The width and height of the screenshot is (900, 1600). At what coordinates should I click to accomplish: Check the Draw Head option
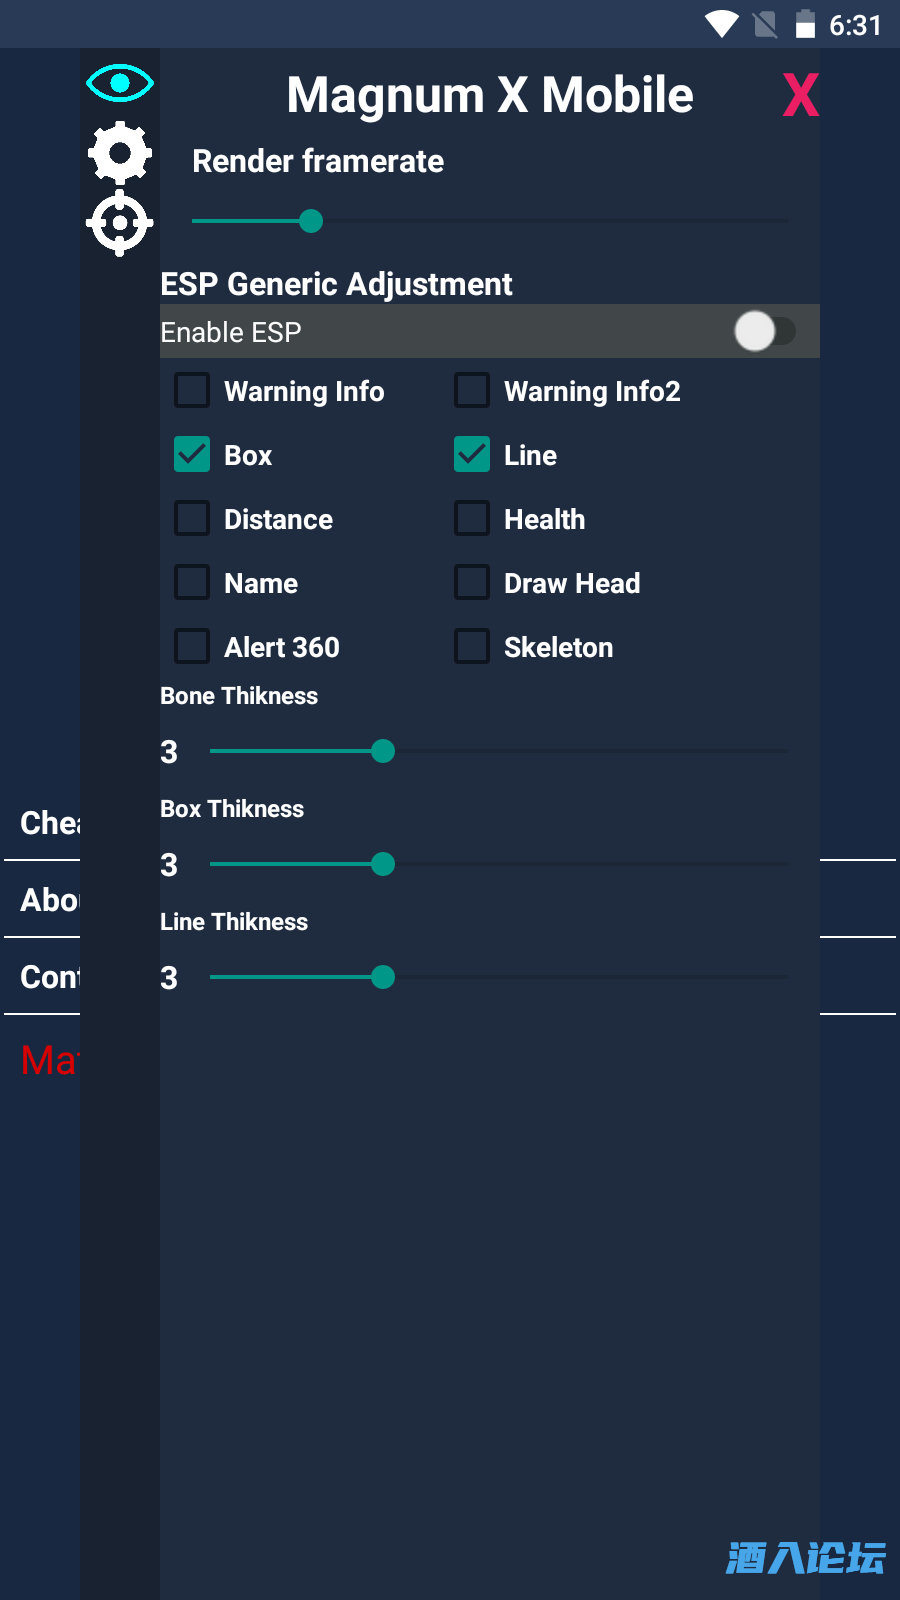(x=472, y=582)
